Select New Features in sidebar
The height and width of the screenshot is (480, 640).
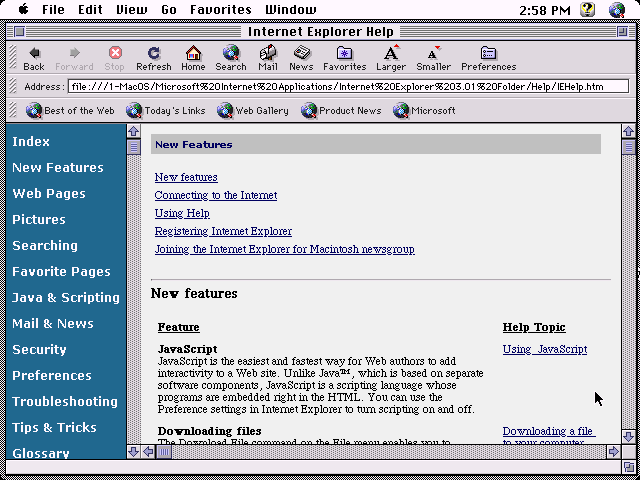click(x=58, y=168)
